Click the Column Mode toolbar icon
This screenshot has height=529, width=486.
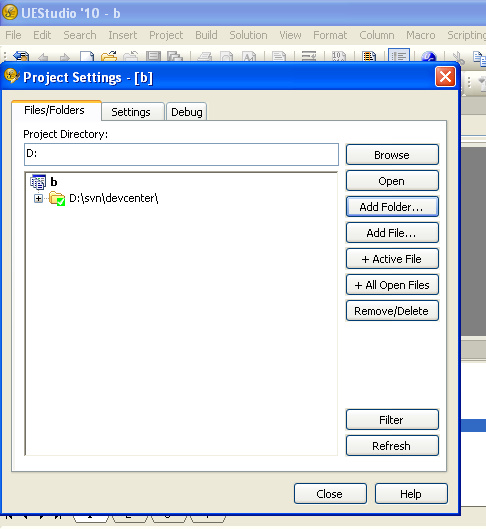point(369,56)
